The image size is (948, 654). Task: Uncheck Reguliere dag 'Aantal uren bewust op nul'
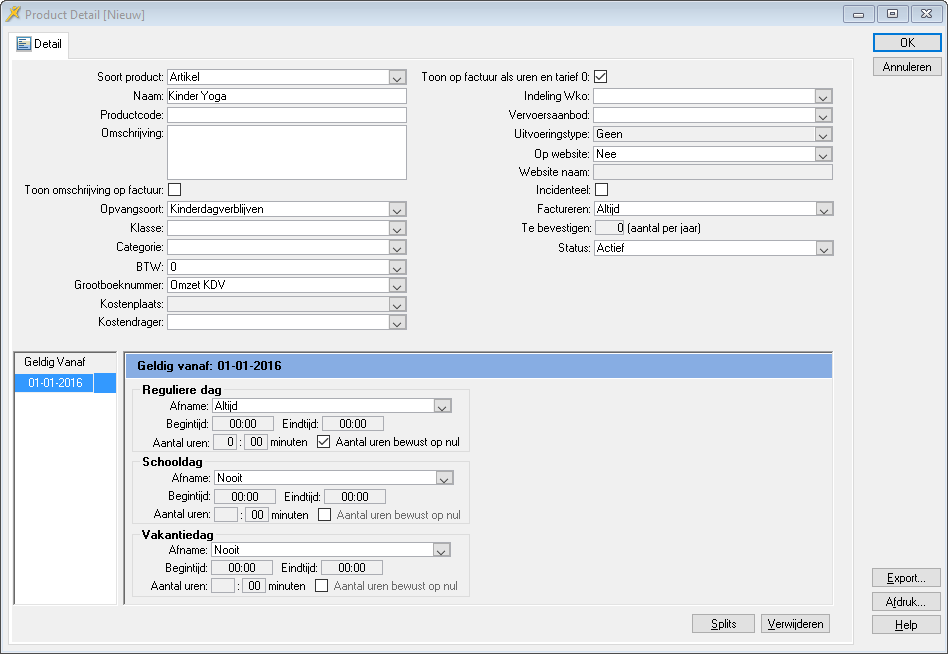click(x=323, y=442)
